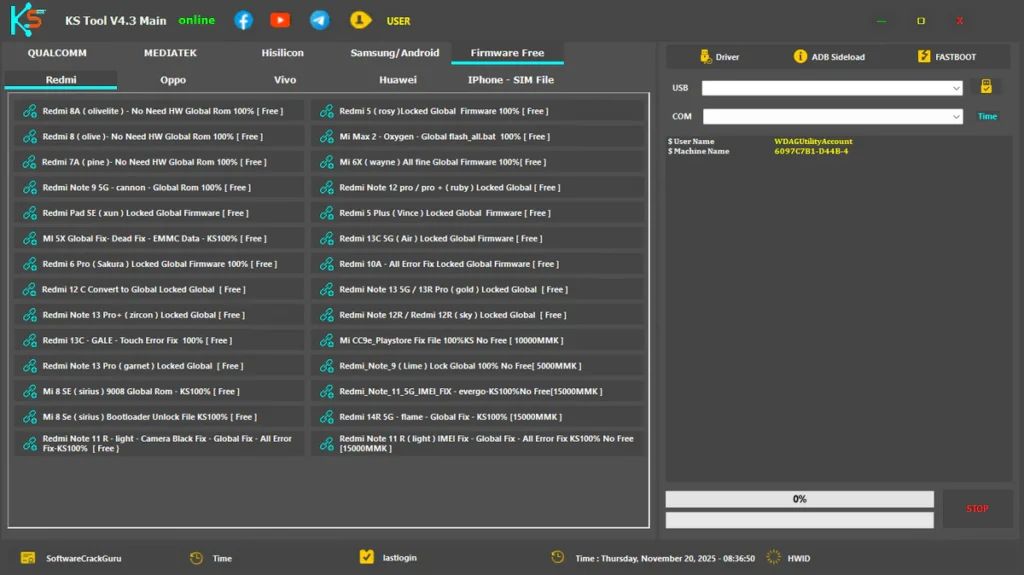
Task: Click the YouTube icon in header
Action: click(280, 20)
